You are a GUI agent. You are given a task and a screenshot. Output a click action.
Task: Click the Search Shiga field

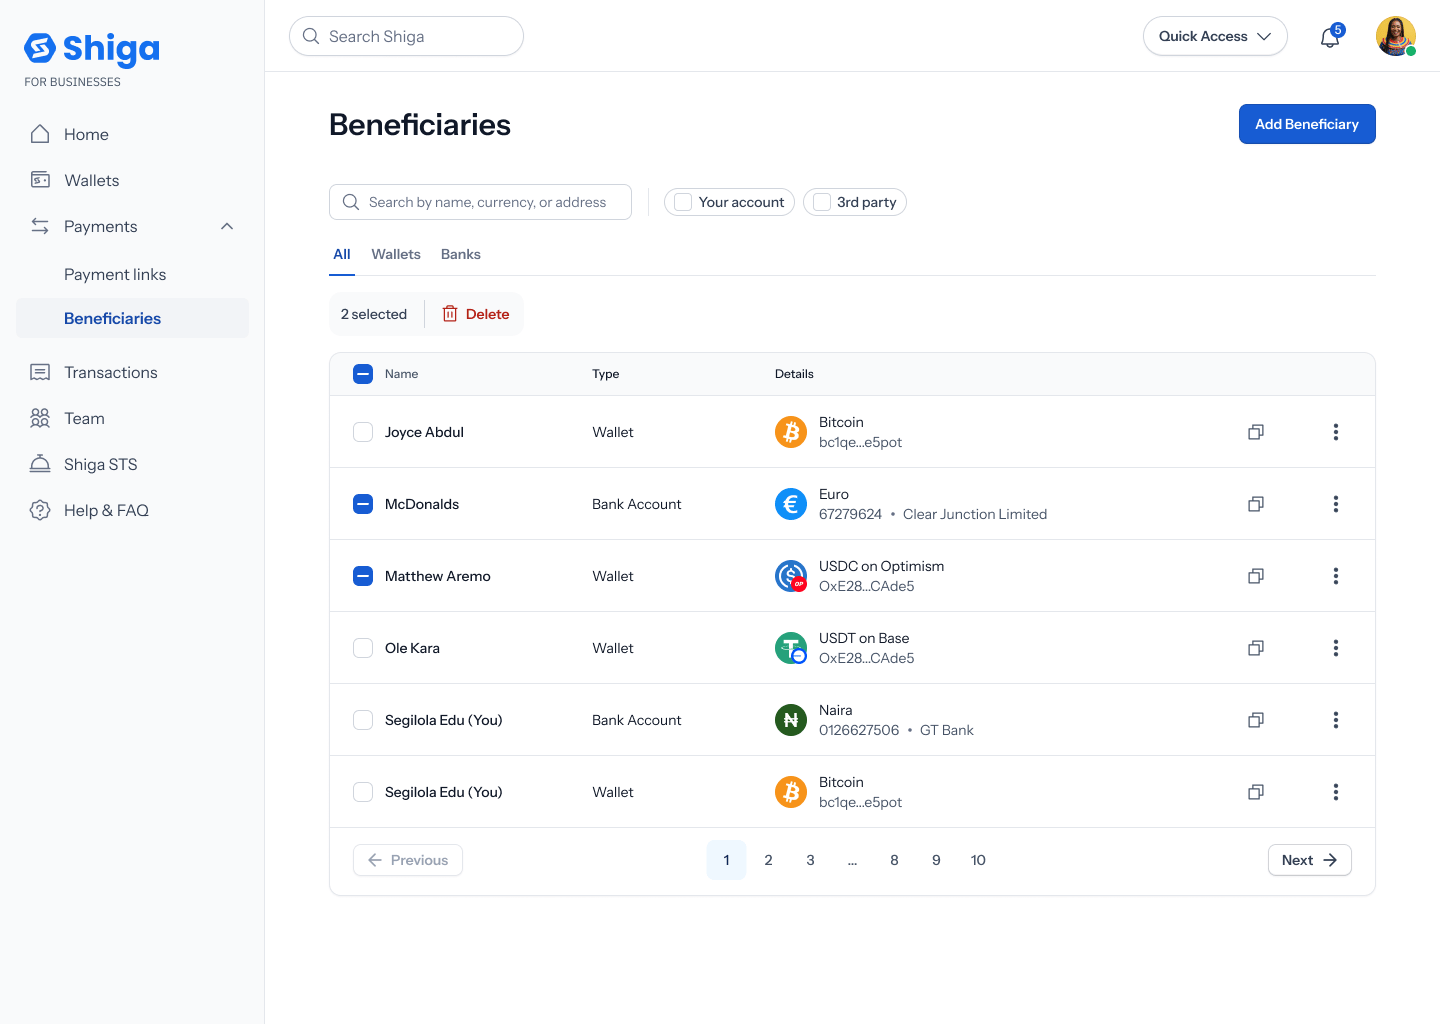pyautogui.click(x=406, y=36)
